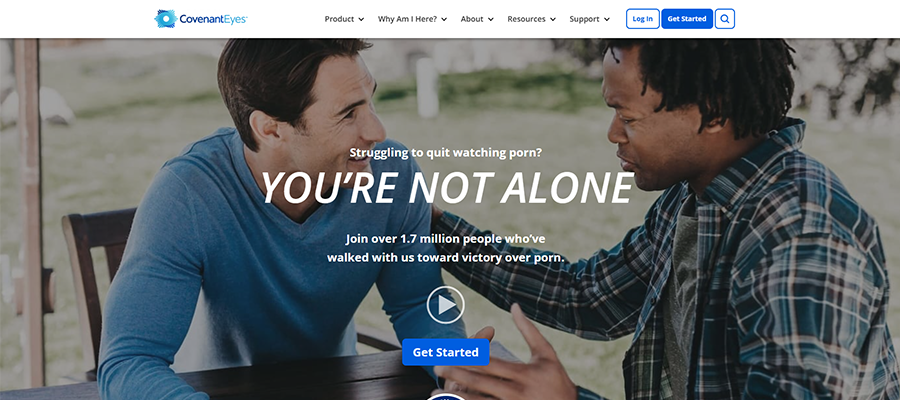900x400 pixels.
Task: Click the Log In button
Action: tap(642, 19)
